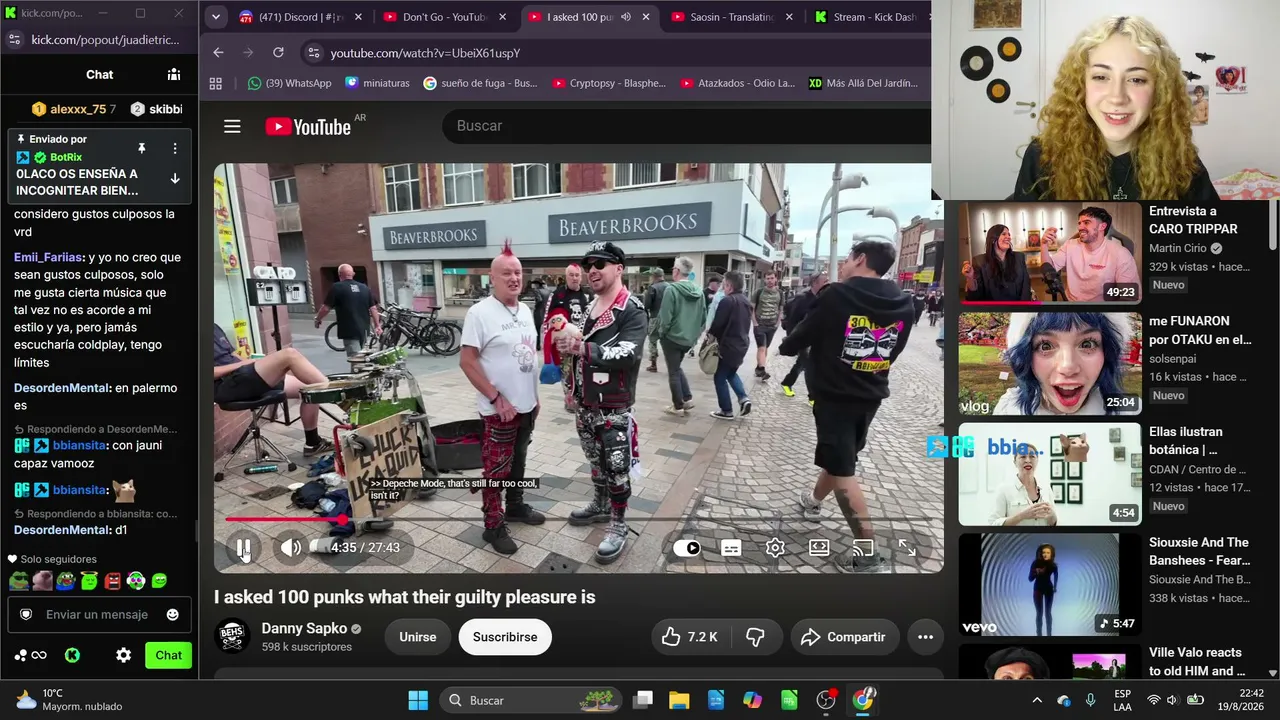1280x720 pixels.
Task: Open more actions ellipsis under video
Action: coord(925,637)
